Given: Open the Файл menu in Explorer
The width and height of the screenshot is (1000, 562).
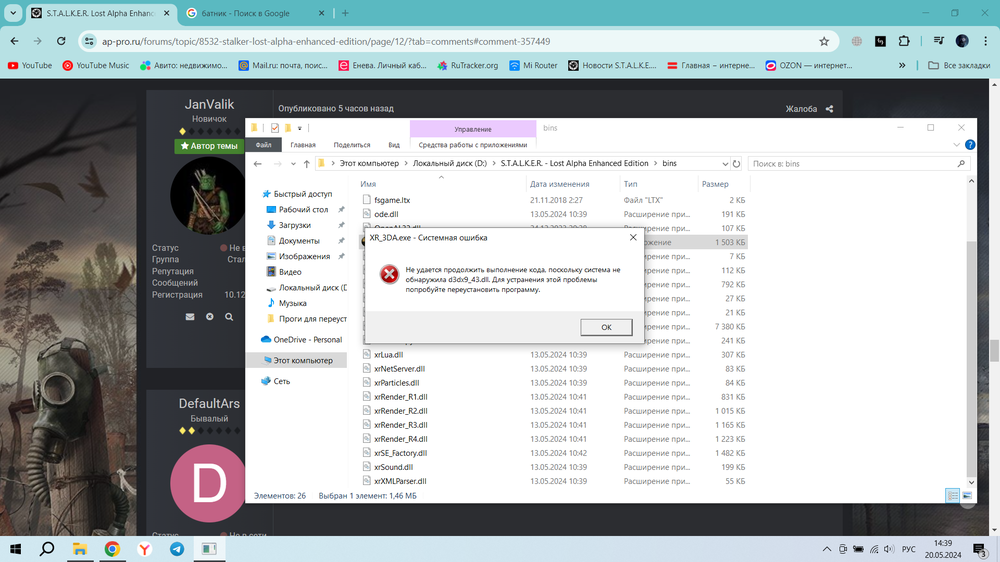Looking at the screenshot, I should [x=263, y=145].
